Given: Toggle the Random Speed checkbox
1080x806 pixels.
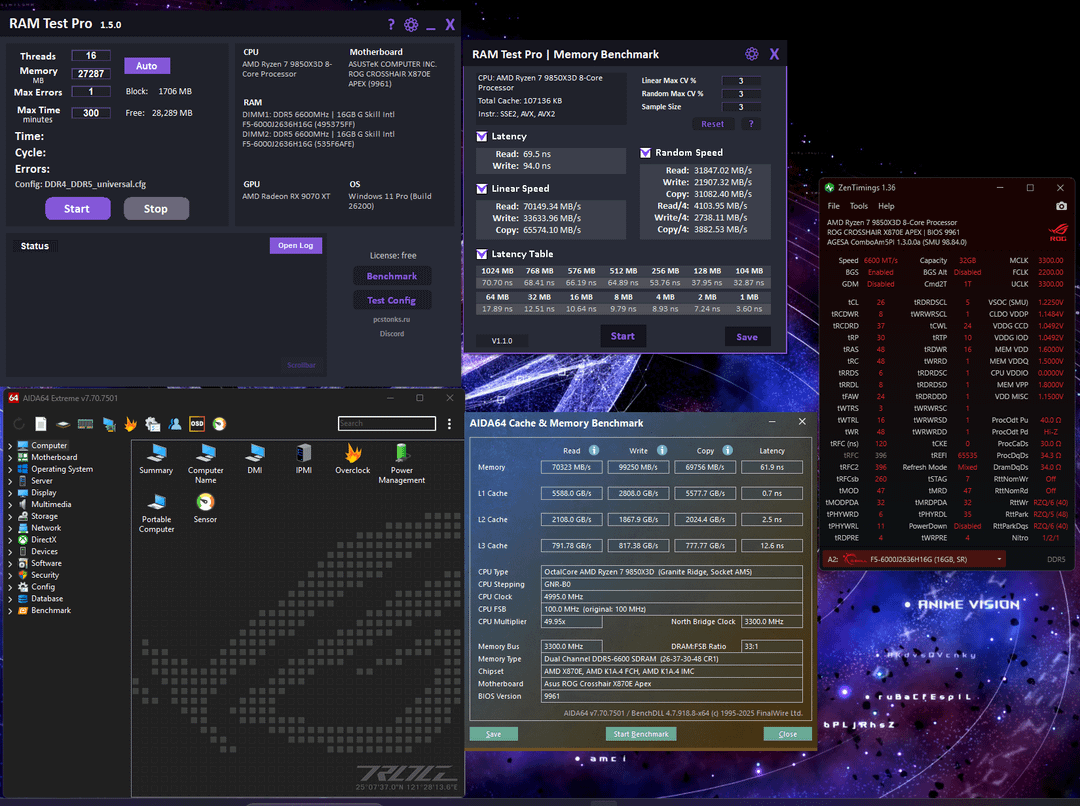Looking at the screenshot, I should pos(646,153).
